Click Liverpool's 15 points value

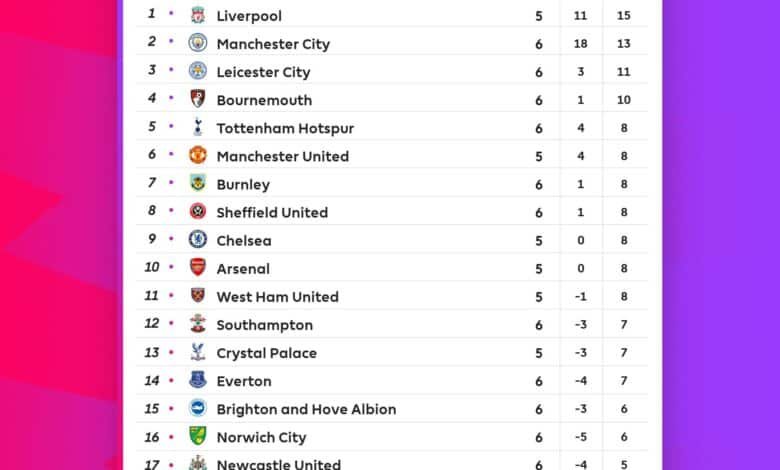624,15
